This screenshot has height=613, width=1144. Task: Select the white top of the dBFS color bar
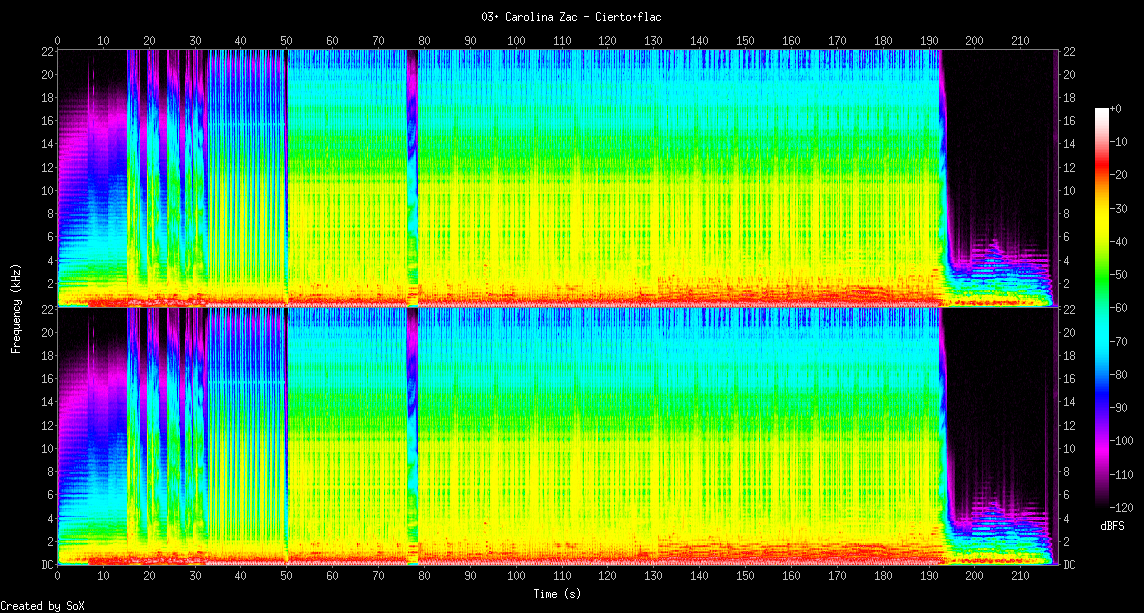pos(1101,111)
